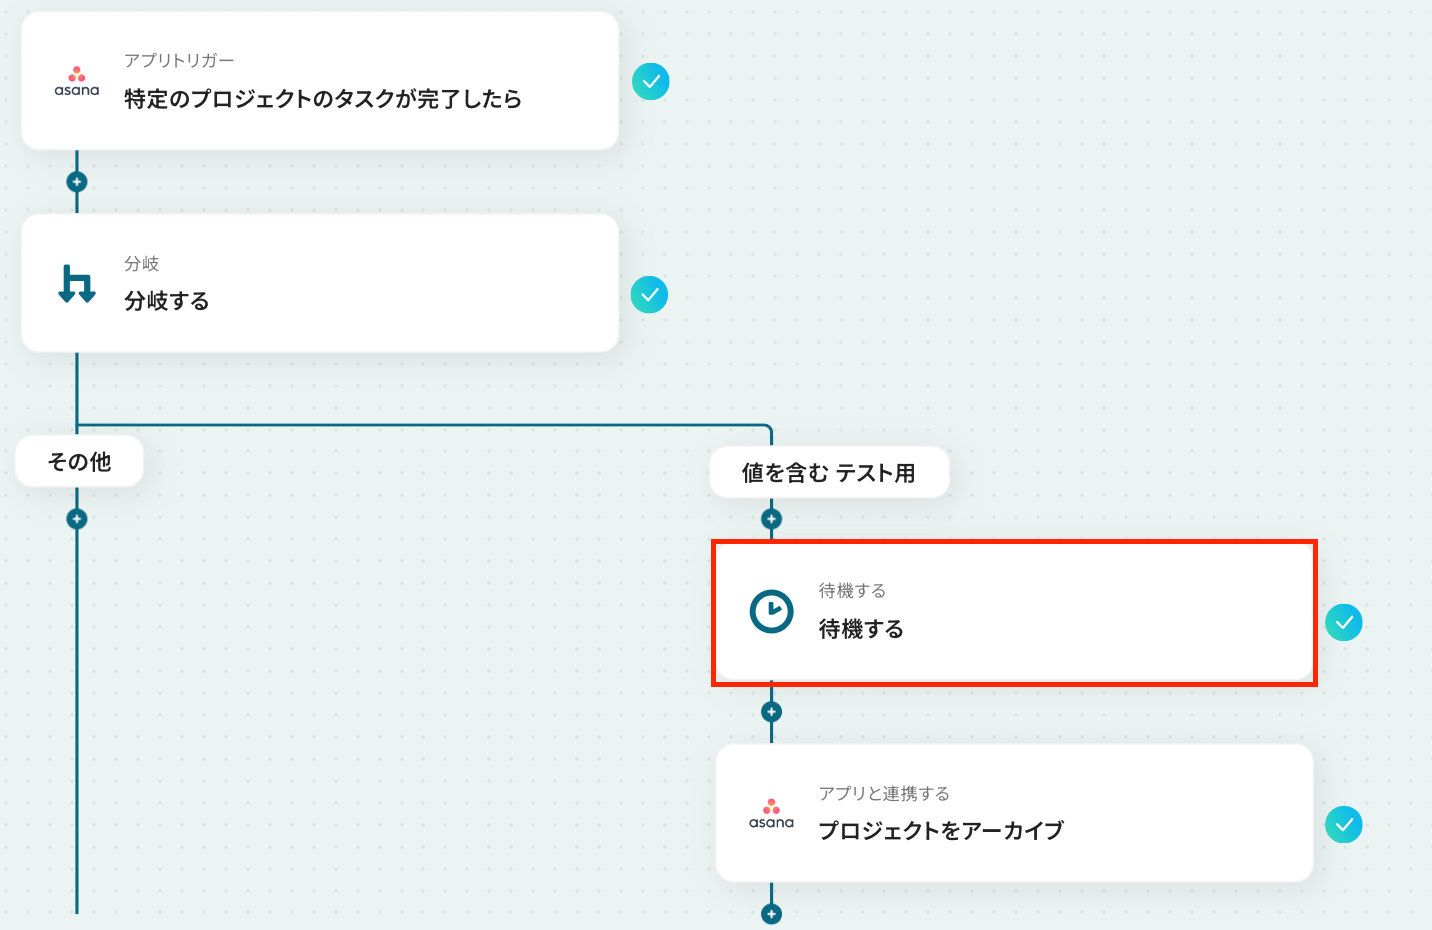The width and height of the screenshot is (1432, 930).
Task: Add step below the Asana trigger card
Action: coord(77,182)
